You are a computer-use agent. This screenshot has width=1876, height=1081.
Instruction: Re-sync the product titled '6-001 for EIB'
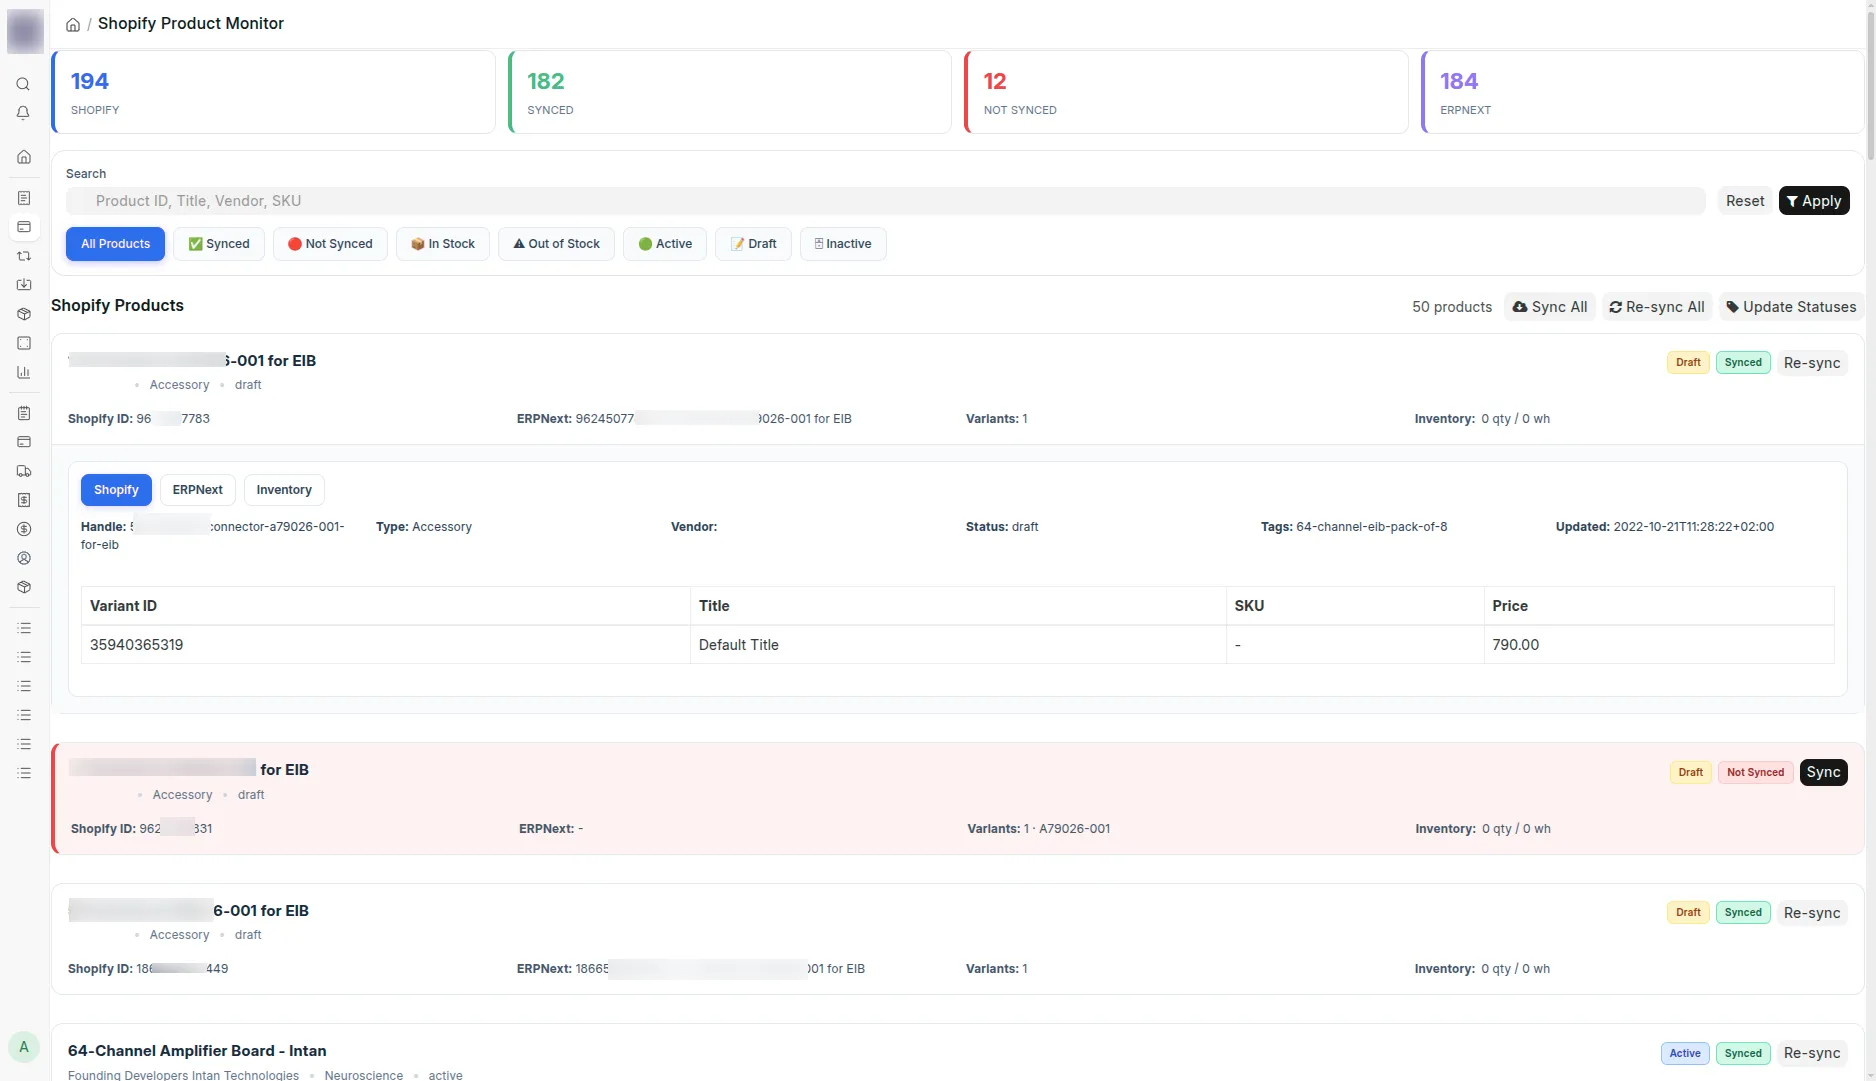1812,913
